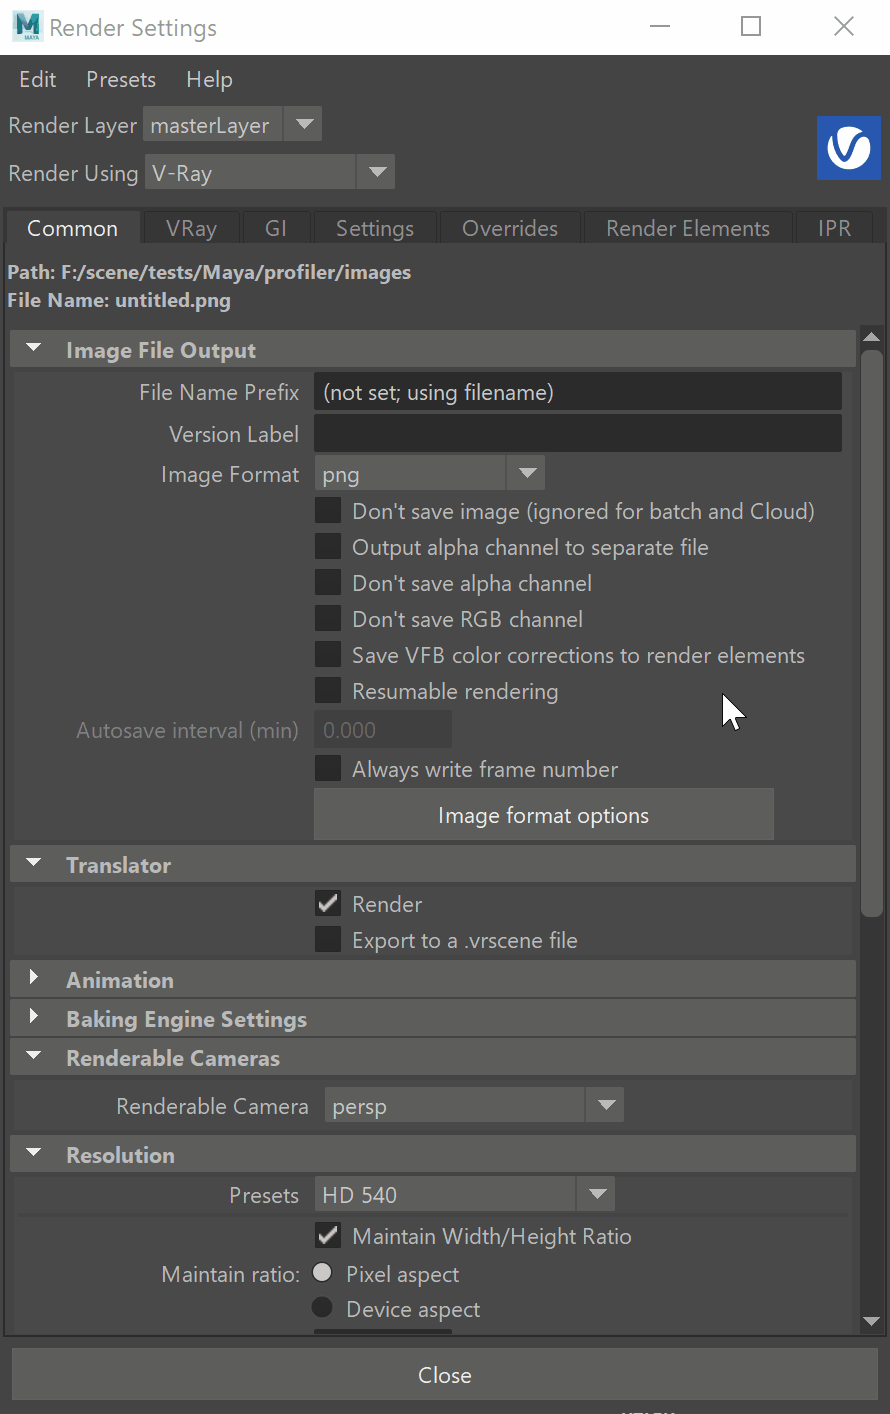Click the Close button at bottom
Viewport: 890px width, 1414px height.
pyautogui.click(x=445, y=1375)
